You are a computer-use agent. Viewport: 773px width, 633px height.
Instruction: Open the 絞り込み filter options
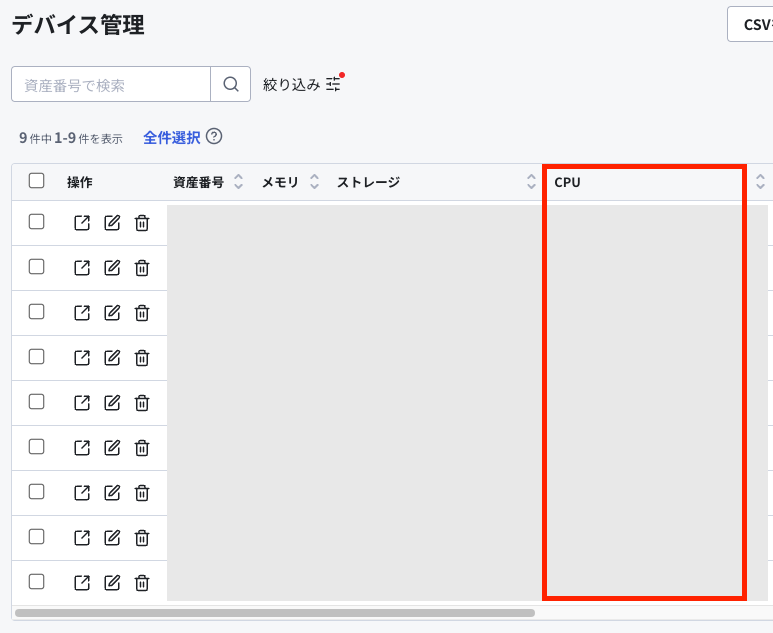point(302,84)
